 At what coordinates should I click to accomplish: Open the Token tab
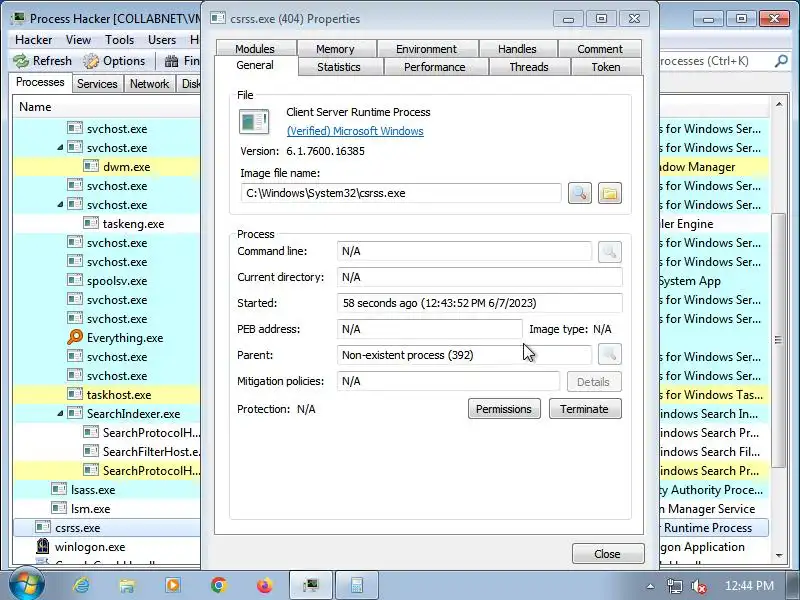click(x=606, y=67)
